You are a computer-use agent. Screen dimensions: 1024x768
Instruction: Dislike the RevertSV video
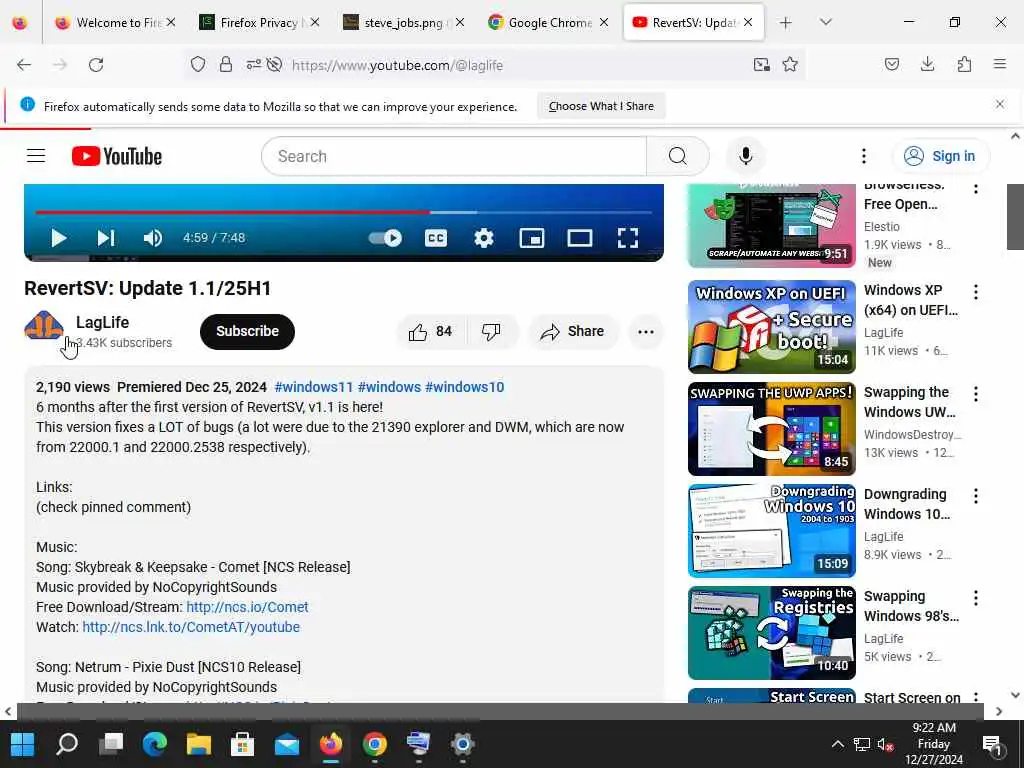click(x=492, y=332)
